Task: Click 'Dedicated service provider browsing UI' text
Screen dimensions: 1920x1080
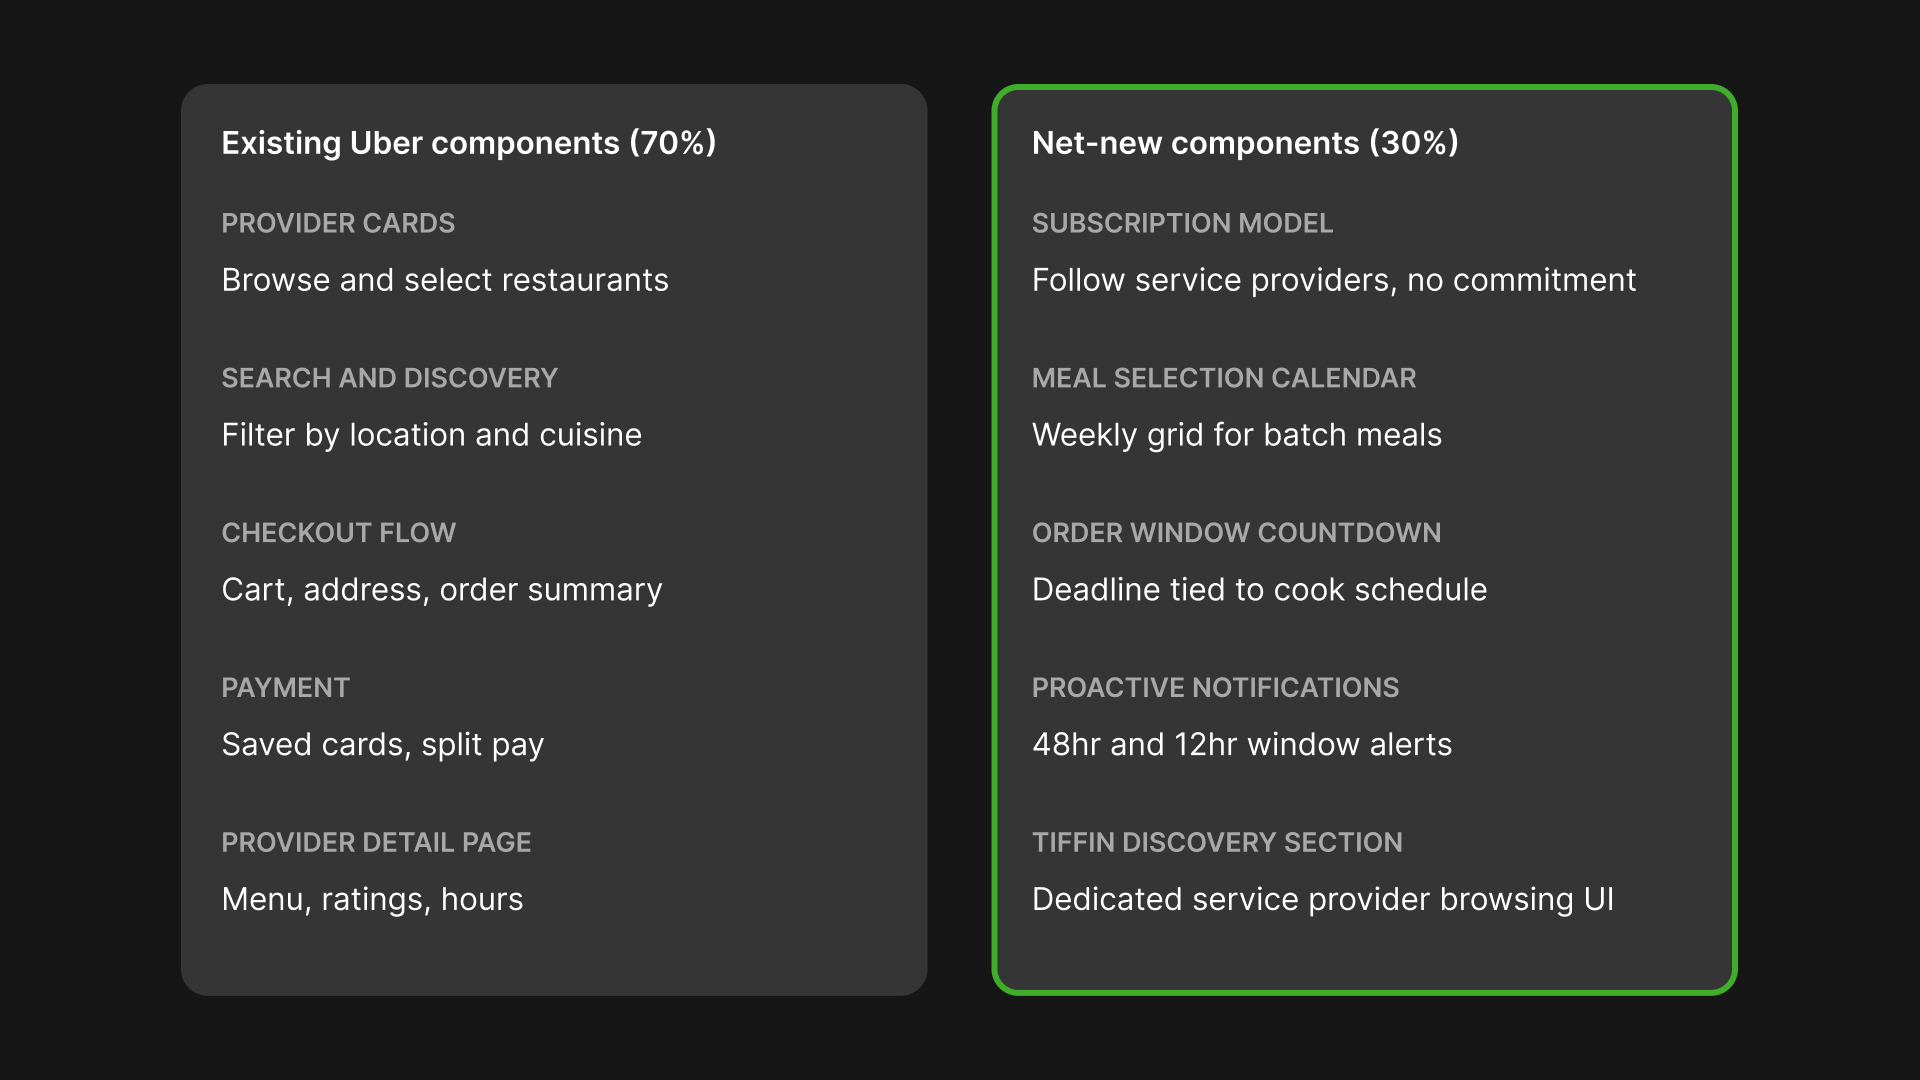Action: pos(1323,900)
